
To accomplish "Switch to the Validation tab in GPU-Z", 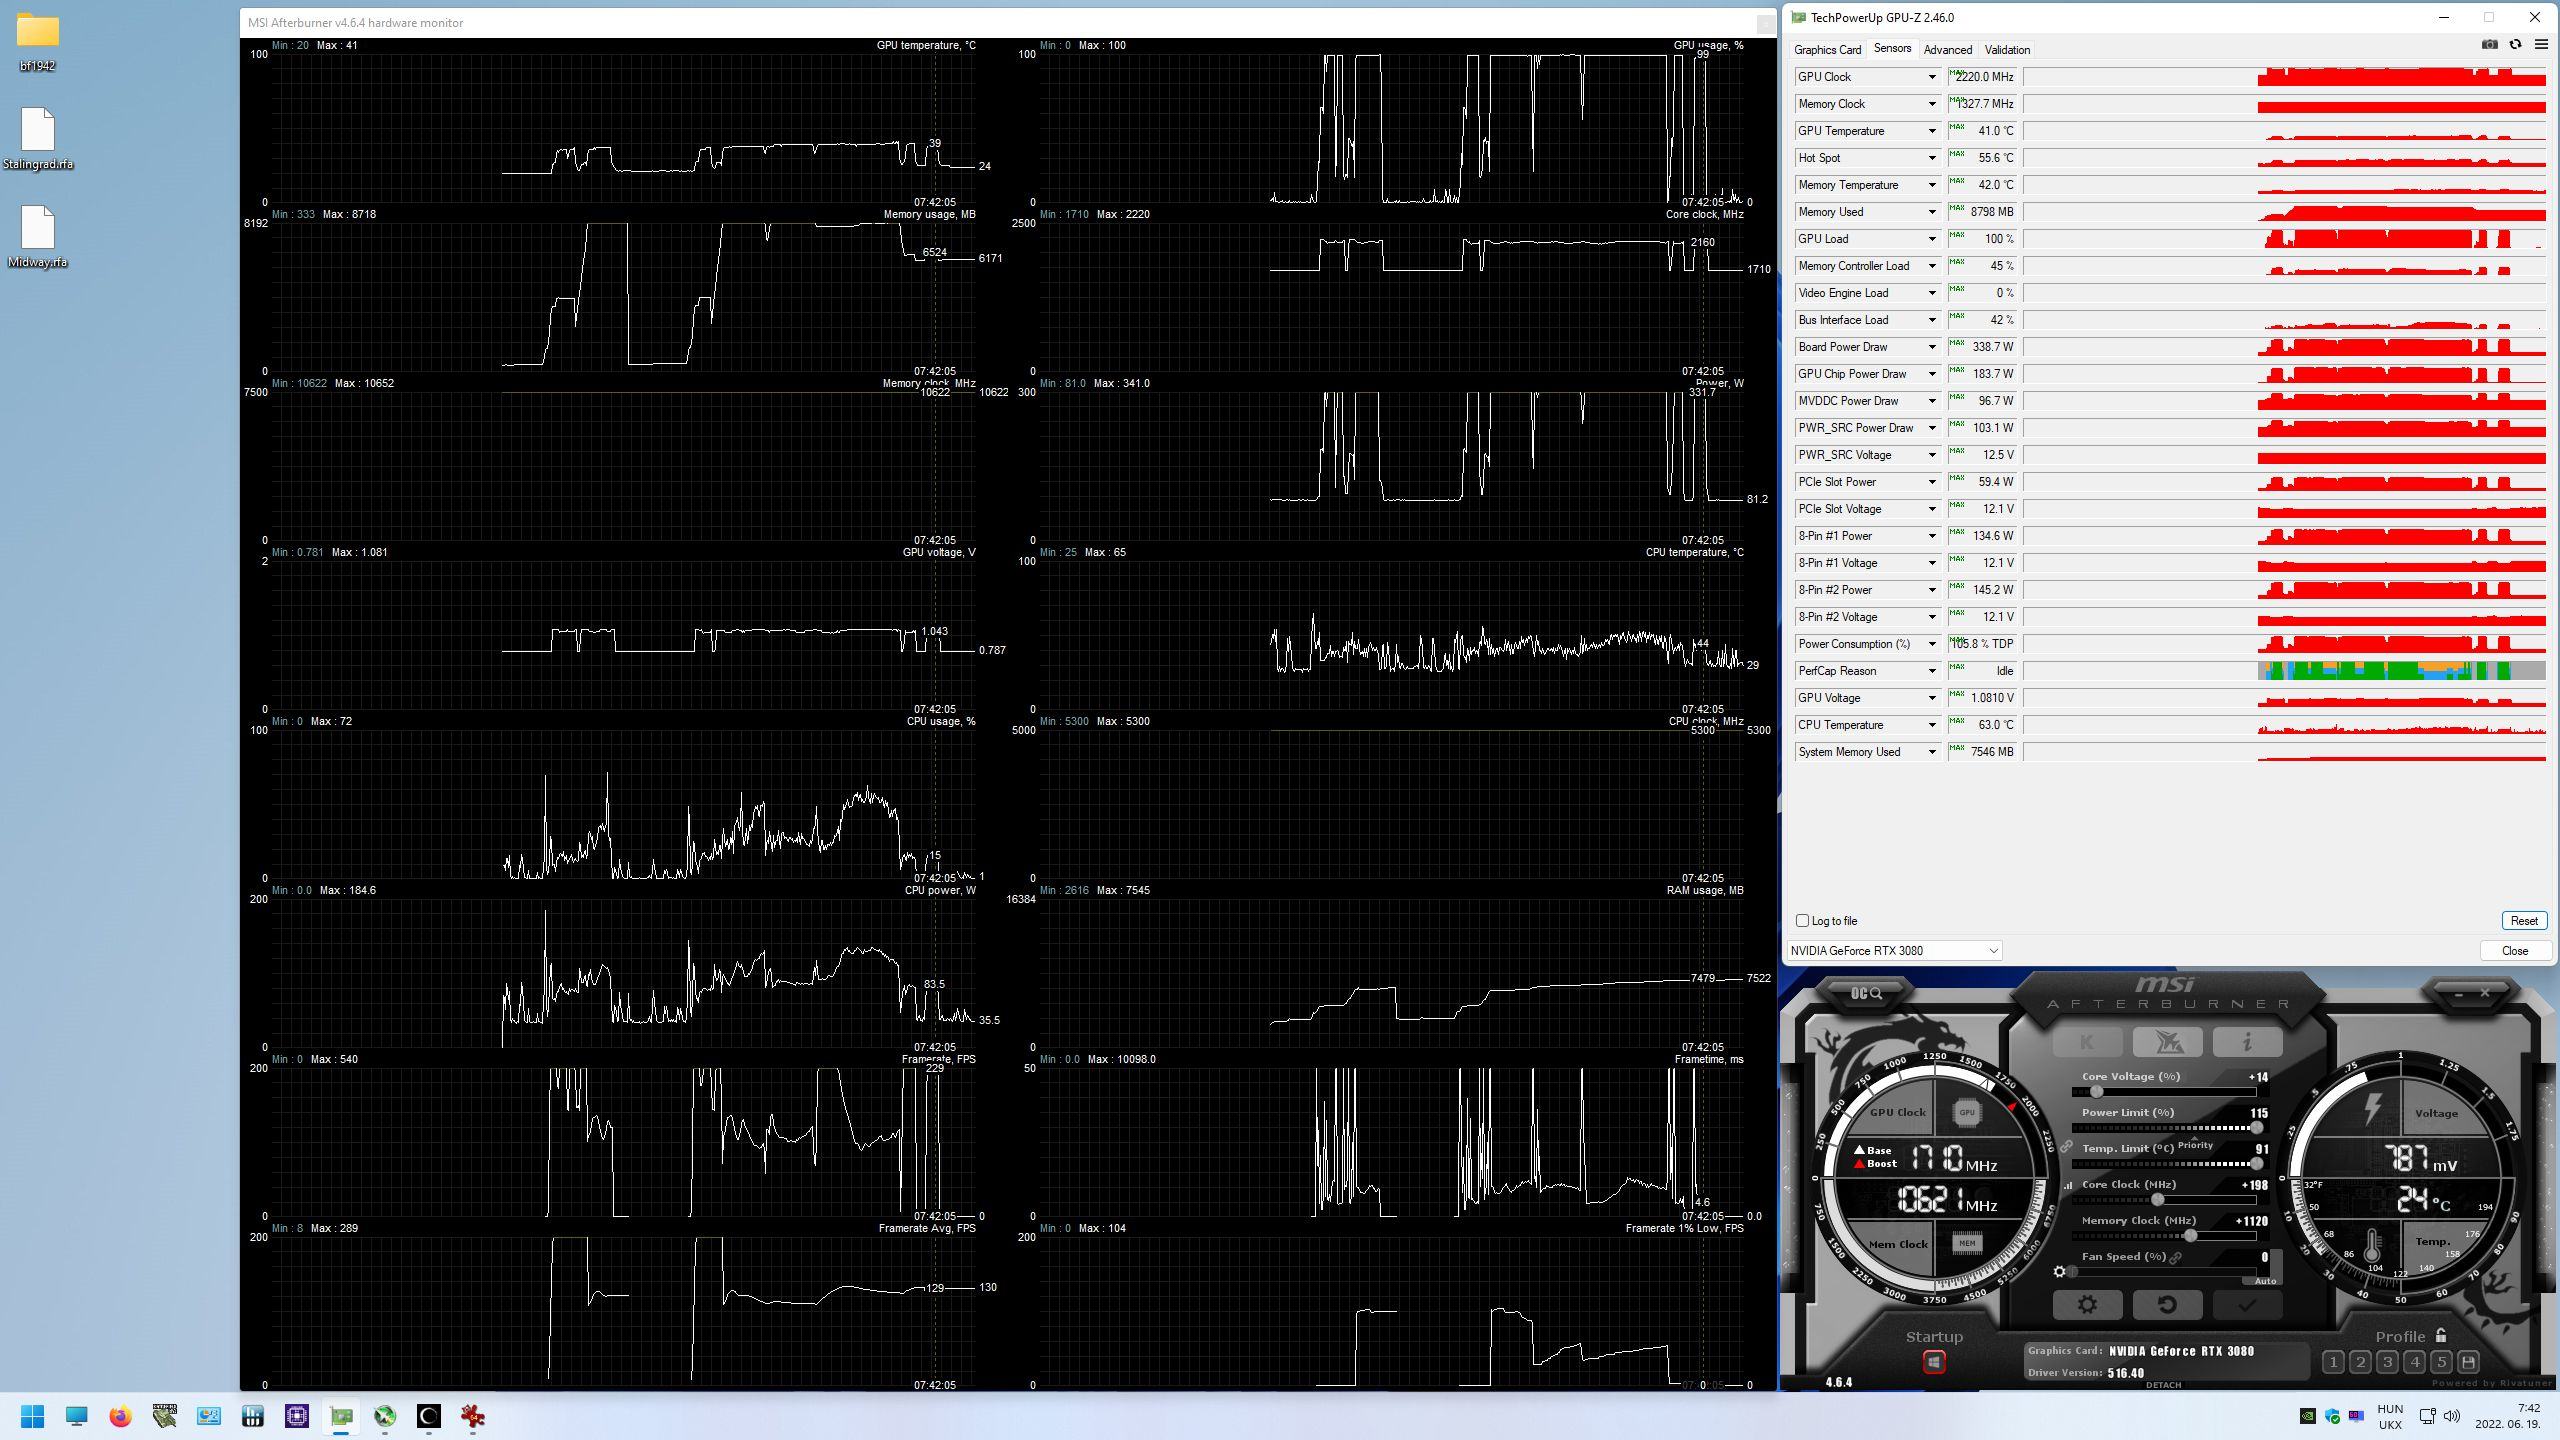I will [x=2007, y=50].
